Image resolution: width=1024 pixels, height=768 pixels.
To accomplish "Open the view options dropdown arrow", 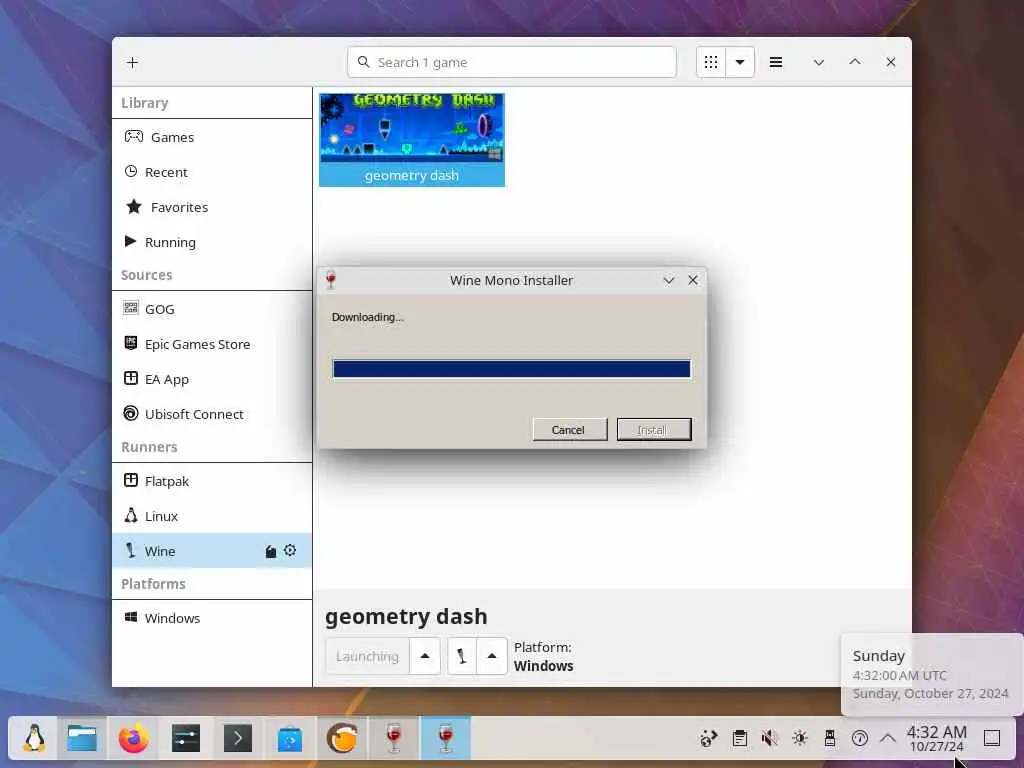I will coord(740,62).
